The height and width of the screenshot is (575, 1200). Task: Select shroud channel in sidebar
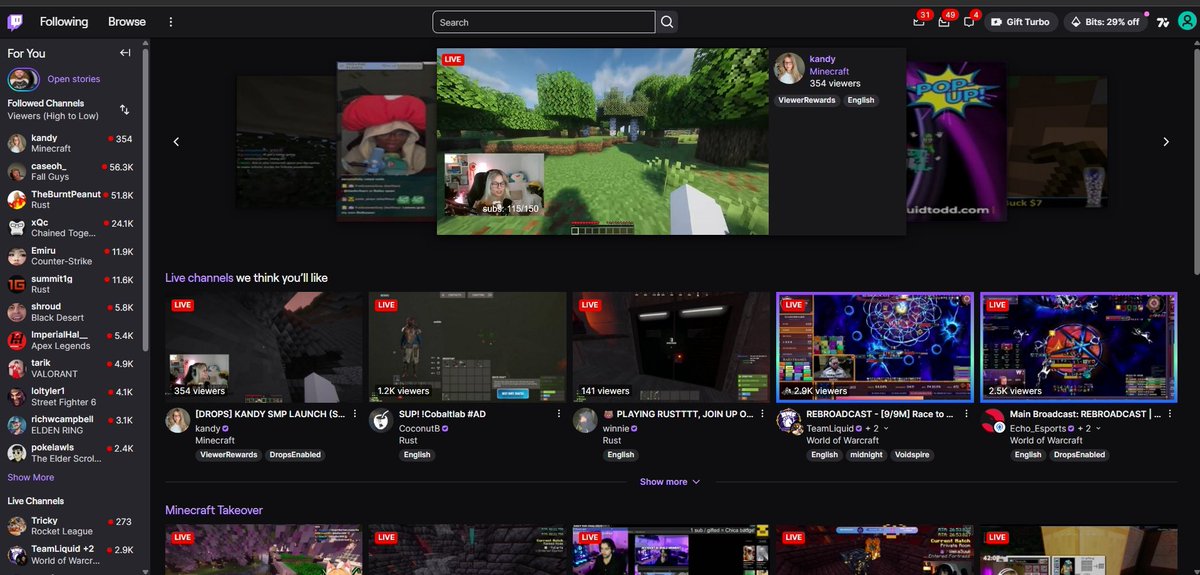[72, 312]
